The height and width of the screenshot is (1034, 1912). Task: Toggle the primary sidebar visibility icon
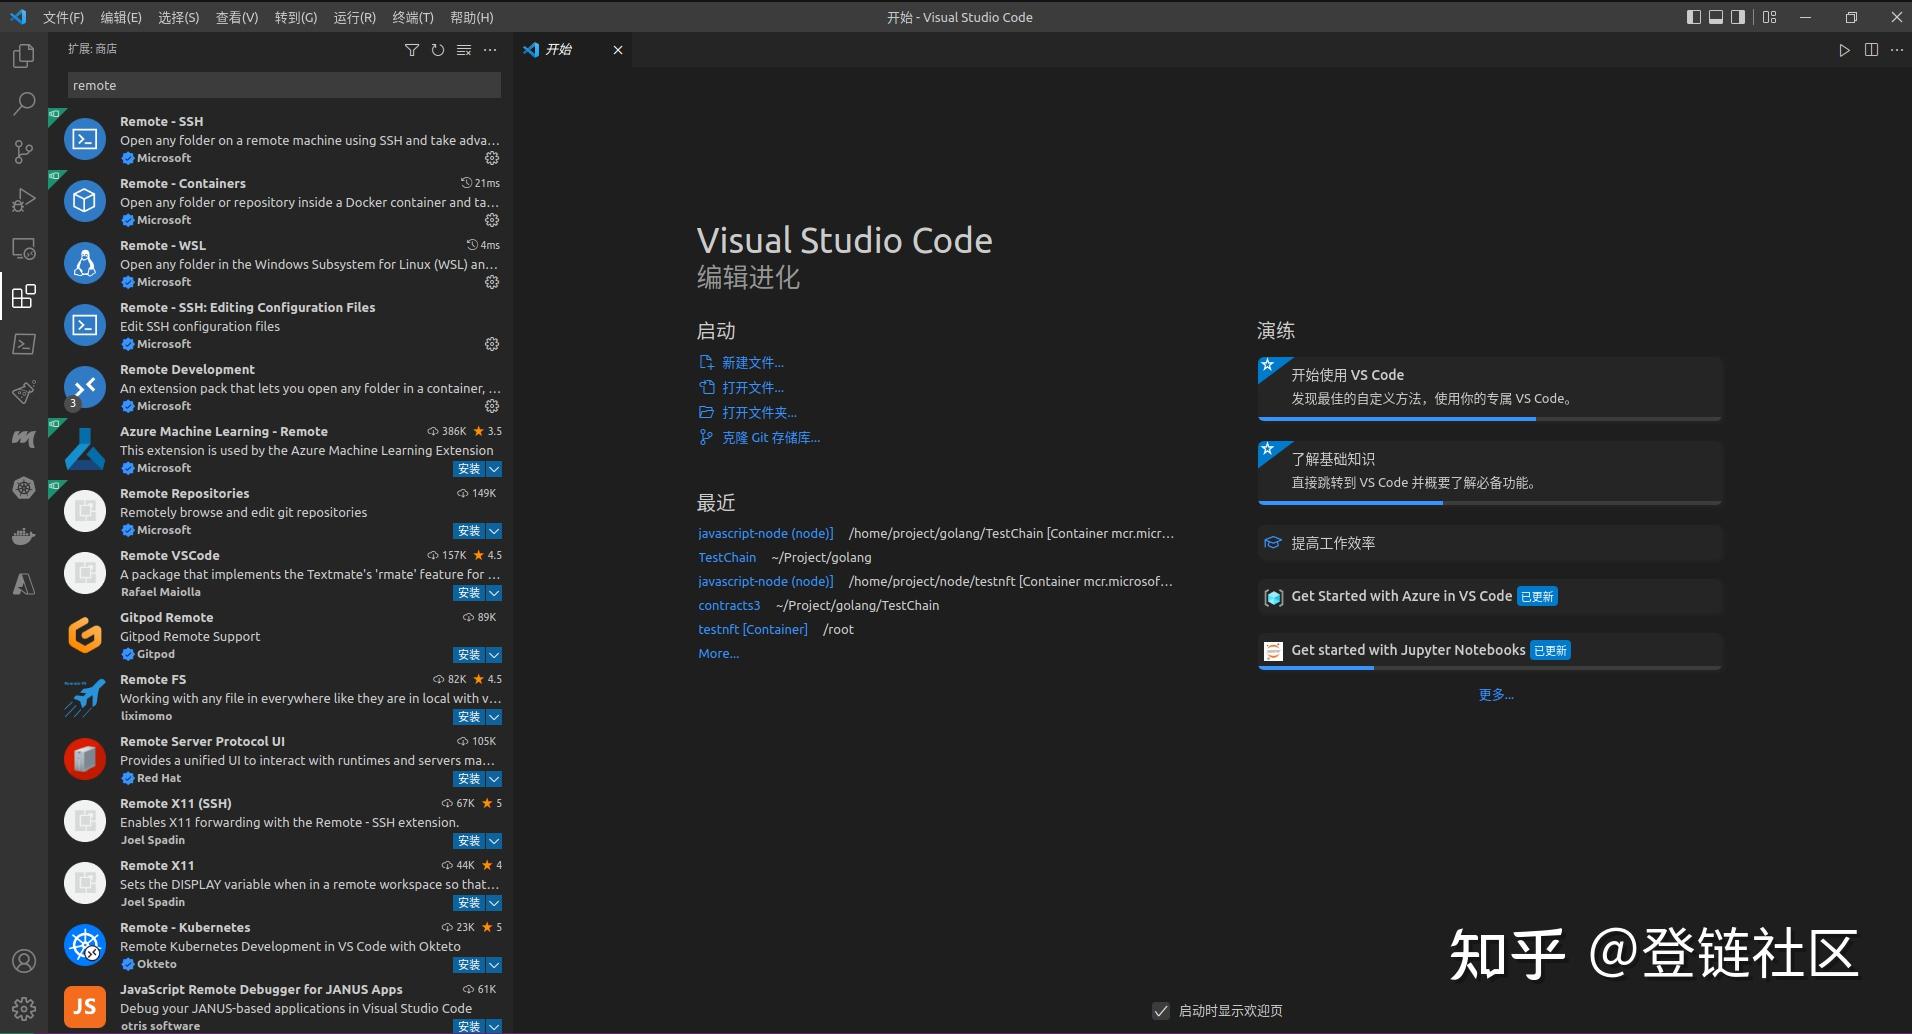point(1693,17)
